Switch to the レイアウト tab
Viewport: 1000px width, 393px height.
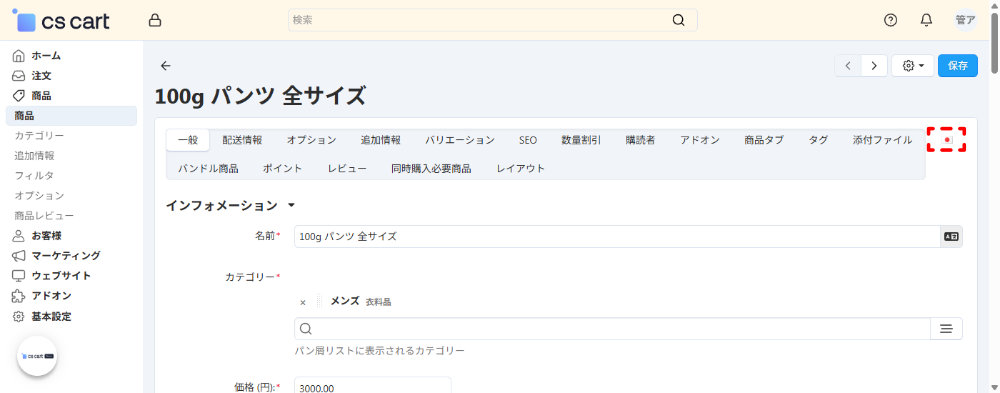(x=520, y=168)
